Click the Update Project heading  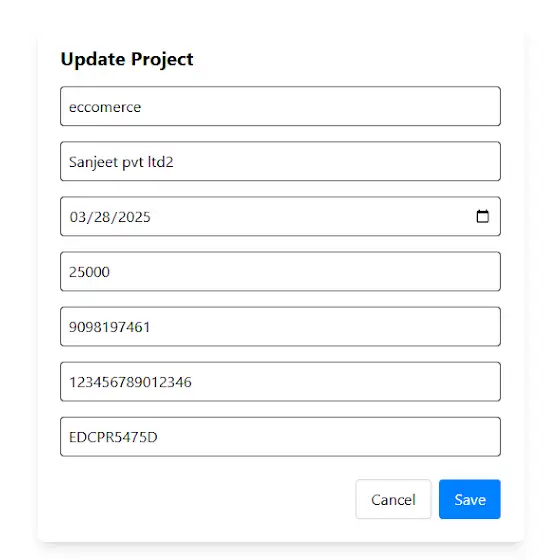(x=127, y=59)
